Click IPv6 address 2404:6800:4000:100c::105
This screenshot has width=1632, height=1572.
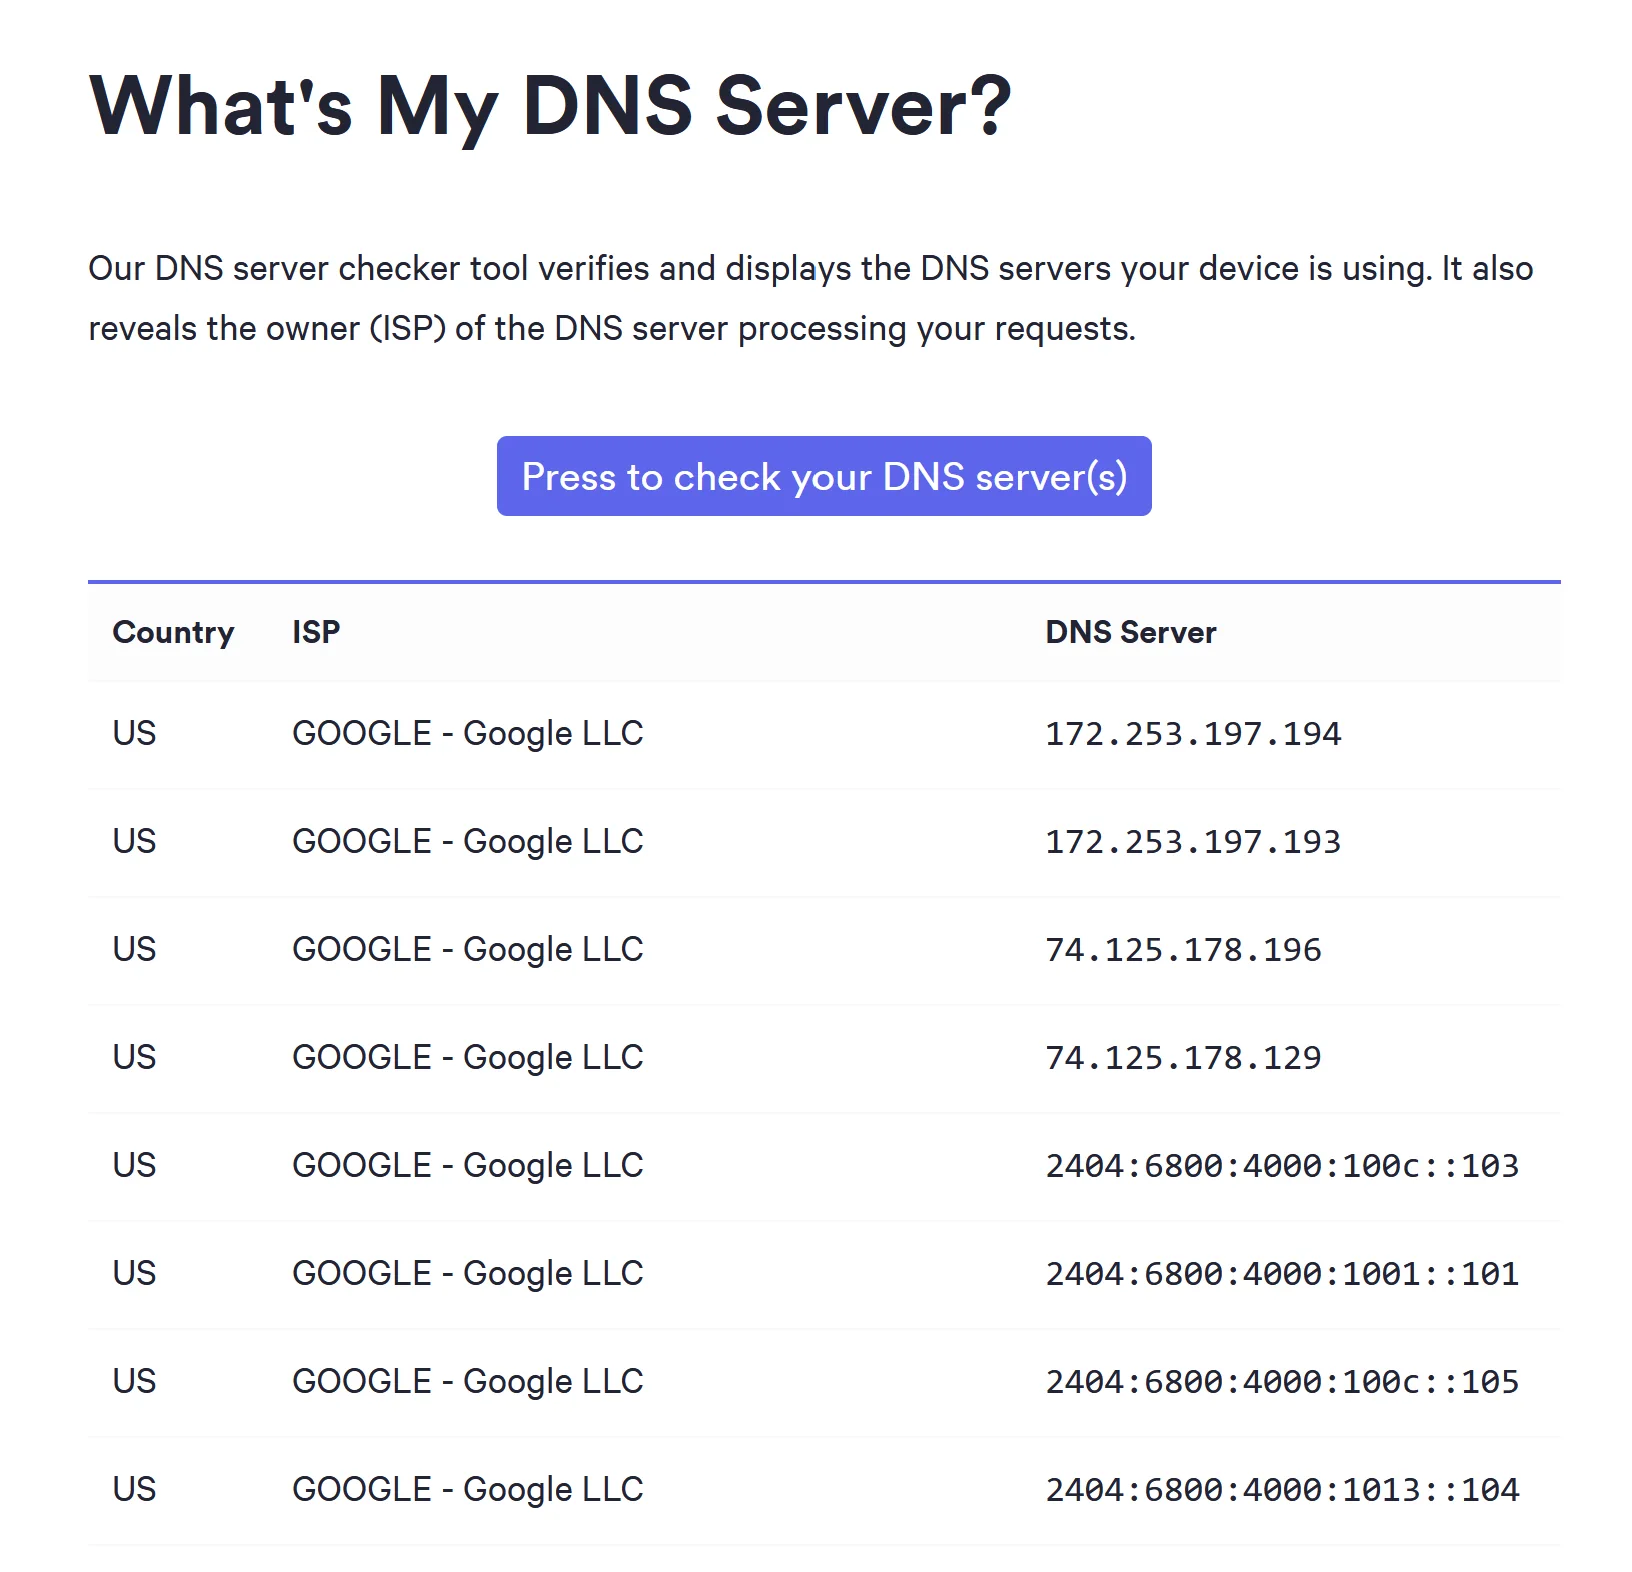coord(1282,1382)
